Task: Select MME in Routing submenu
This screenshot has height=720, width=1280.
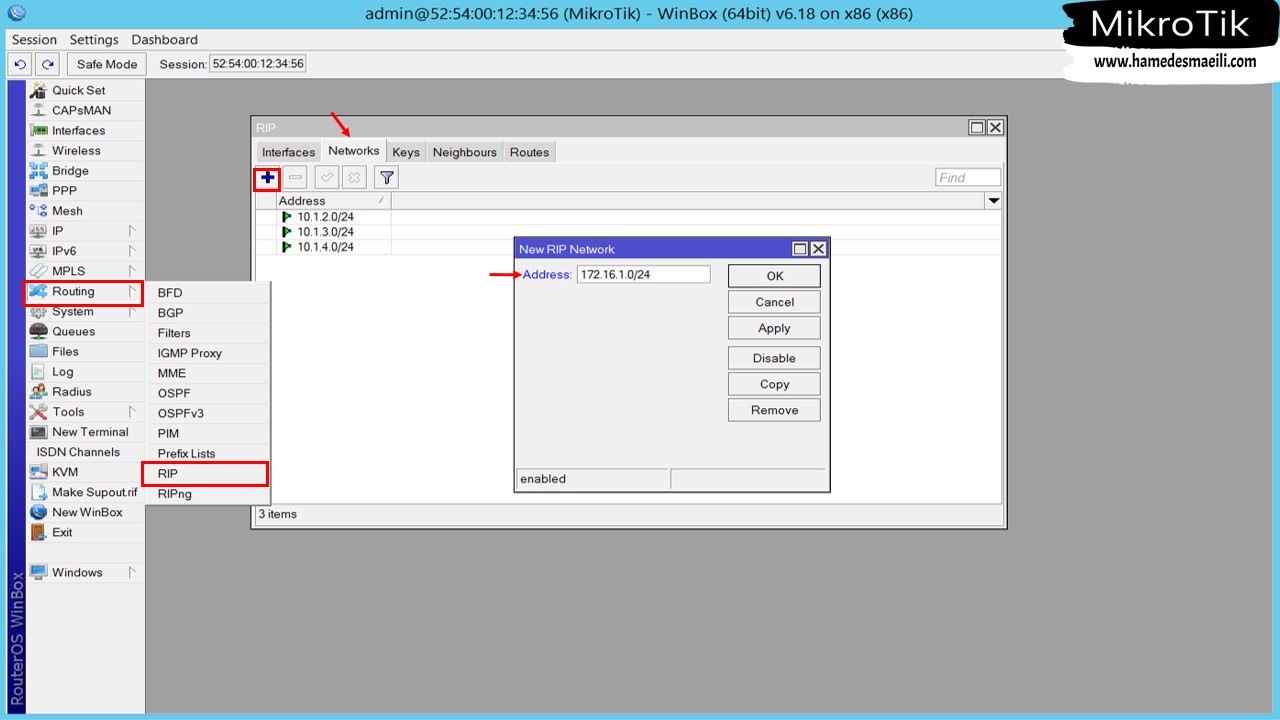Action: (x=209, y=373)
